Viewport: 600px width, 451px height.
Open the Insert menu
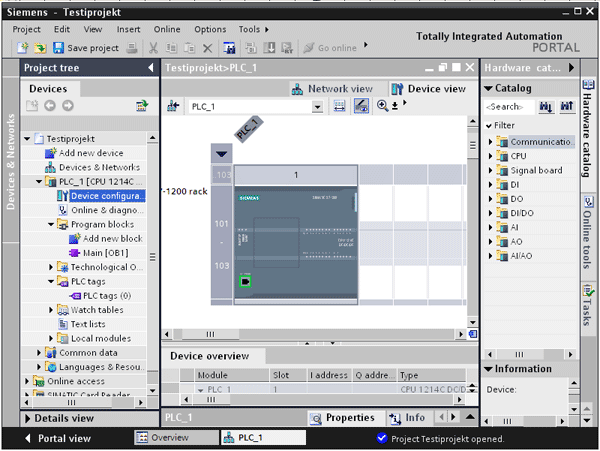tap(129, 29)
